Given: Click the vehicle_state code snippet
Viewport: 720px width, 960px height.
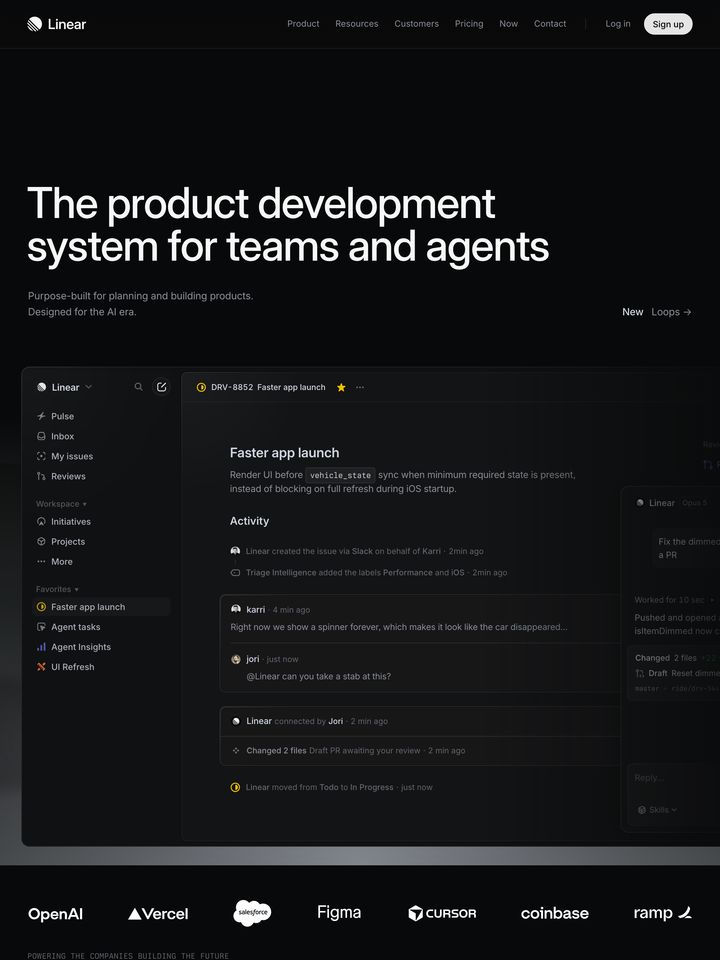Looking at the screenshot, I should click(x=340, y=475).
